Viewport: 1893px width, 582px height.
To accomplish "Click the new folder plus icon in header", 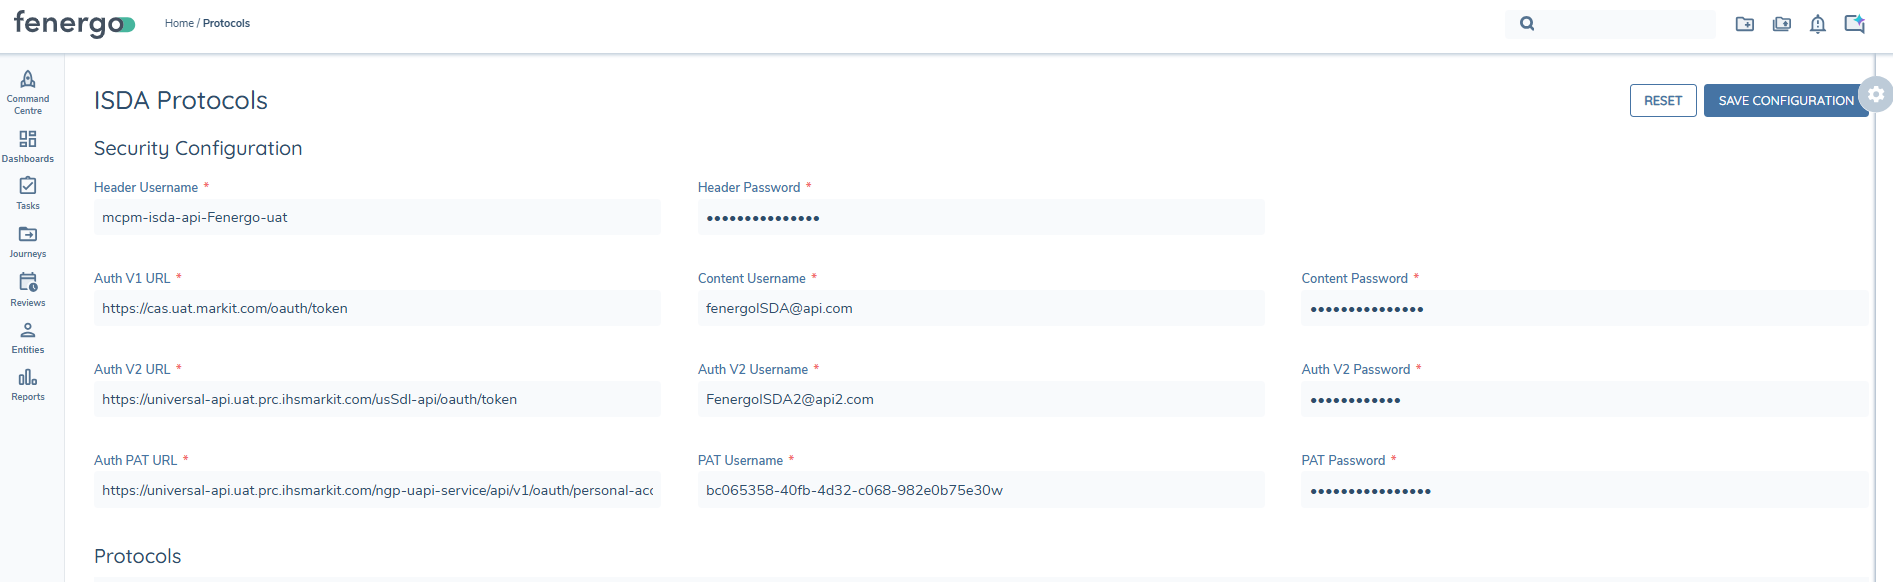I will [x=1745, y=23].
